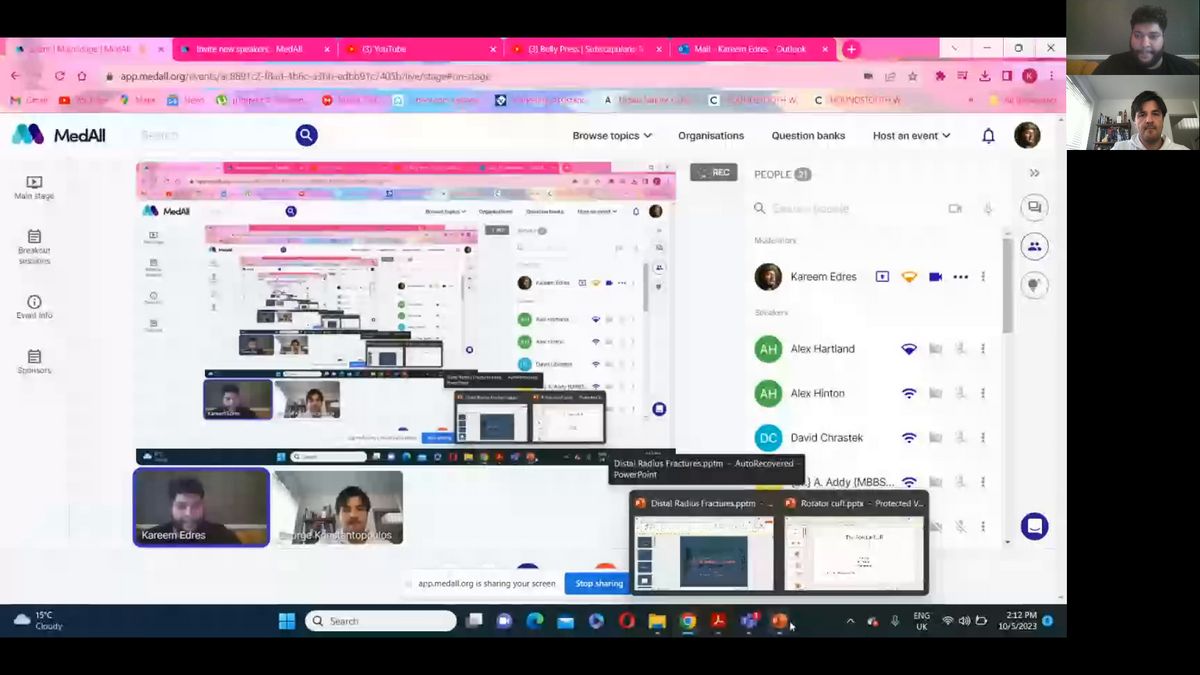
Task: Open the blue support chat bubble
Action: click(1034, 526)
